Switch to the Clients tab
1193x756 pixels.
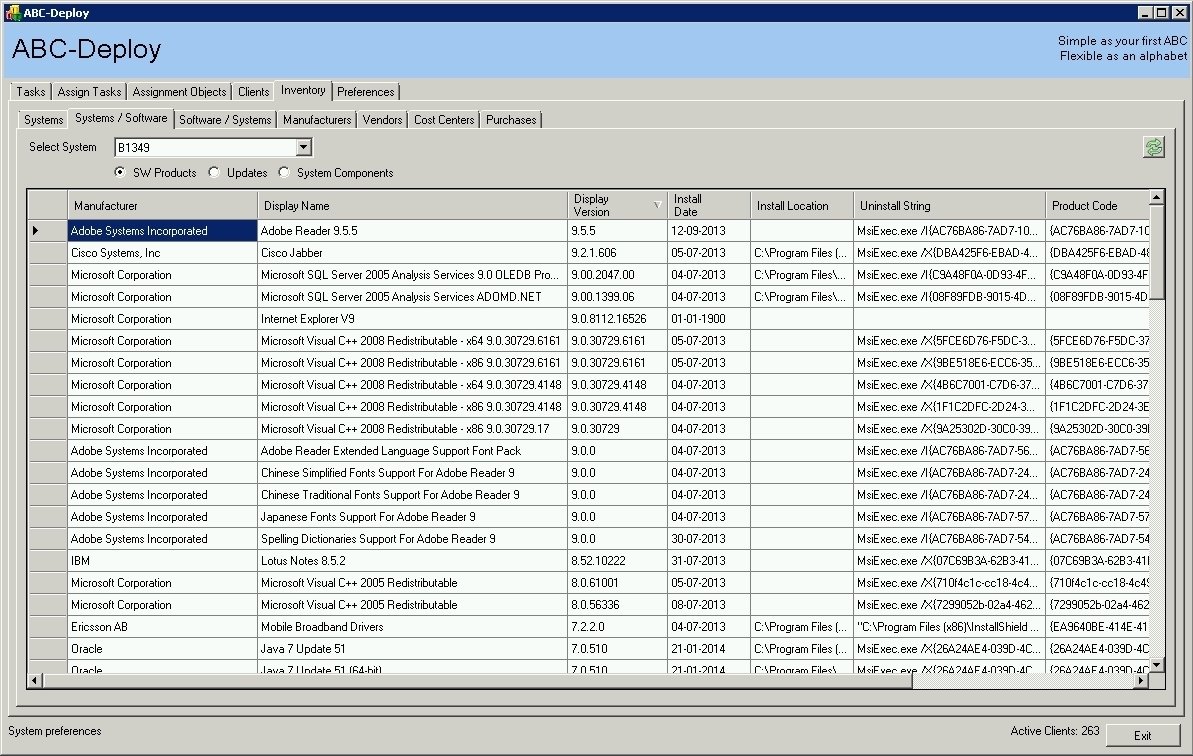point(253,91)
